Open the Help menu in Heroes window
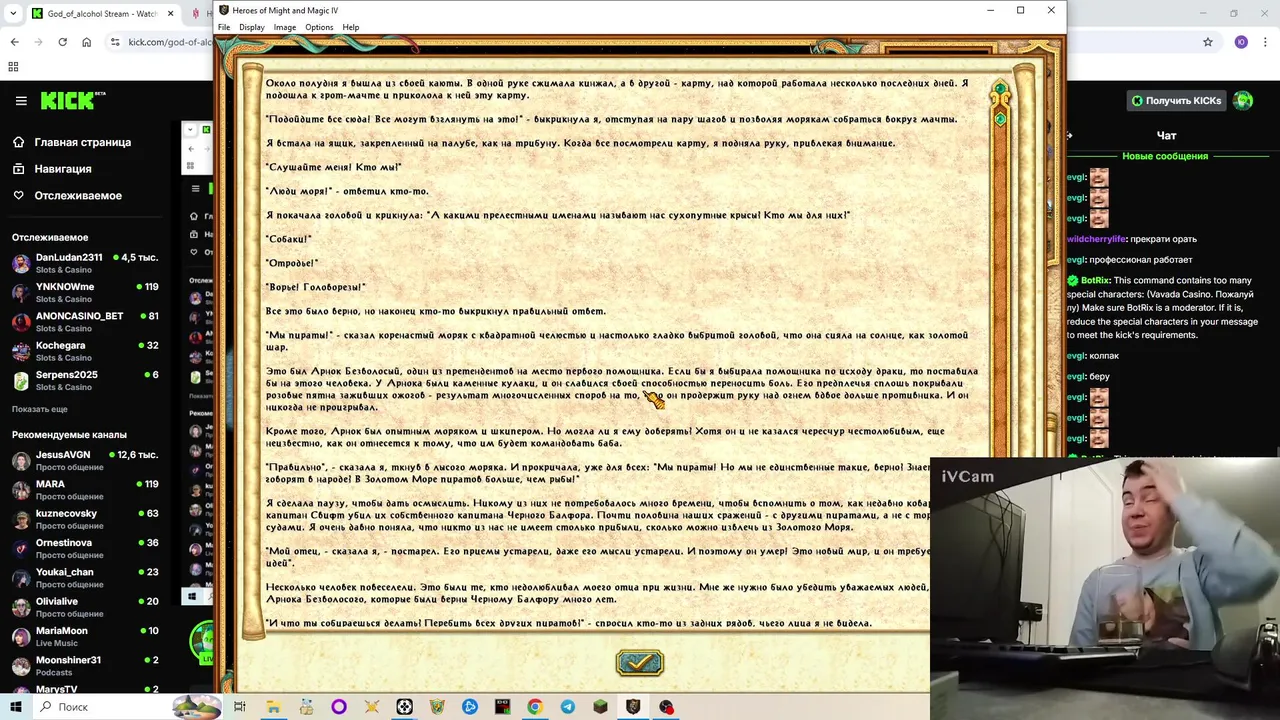 (x=351, y=27)
